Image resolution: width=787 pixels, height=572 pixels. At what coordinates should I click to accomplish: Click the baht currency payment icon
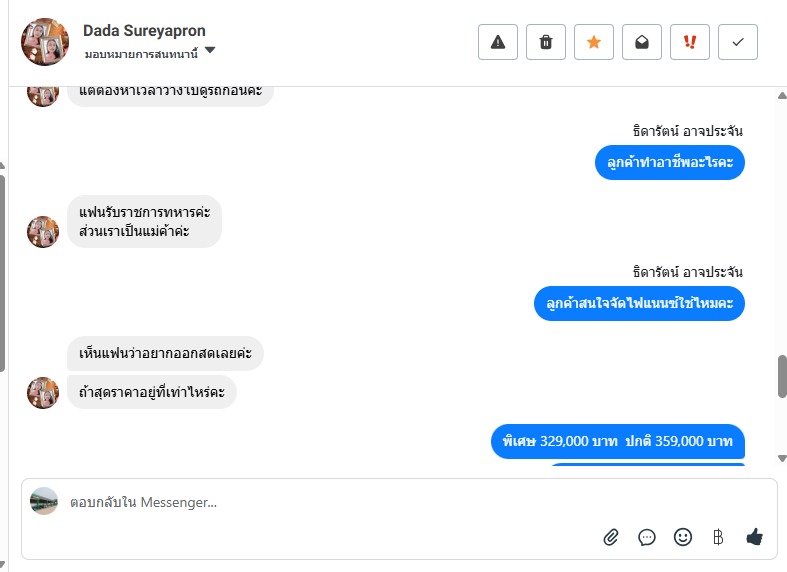click(717, 537)
